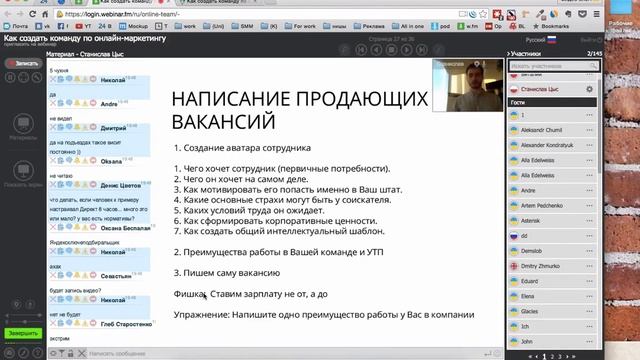Click the browser address bar URL

[122, 14]
